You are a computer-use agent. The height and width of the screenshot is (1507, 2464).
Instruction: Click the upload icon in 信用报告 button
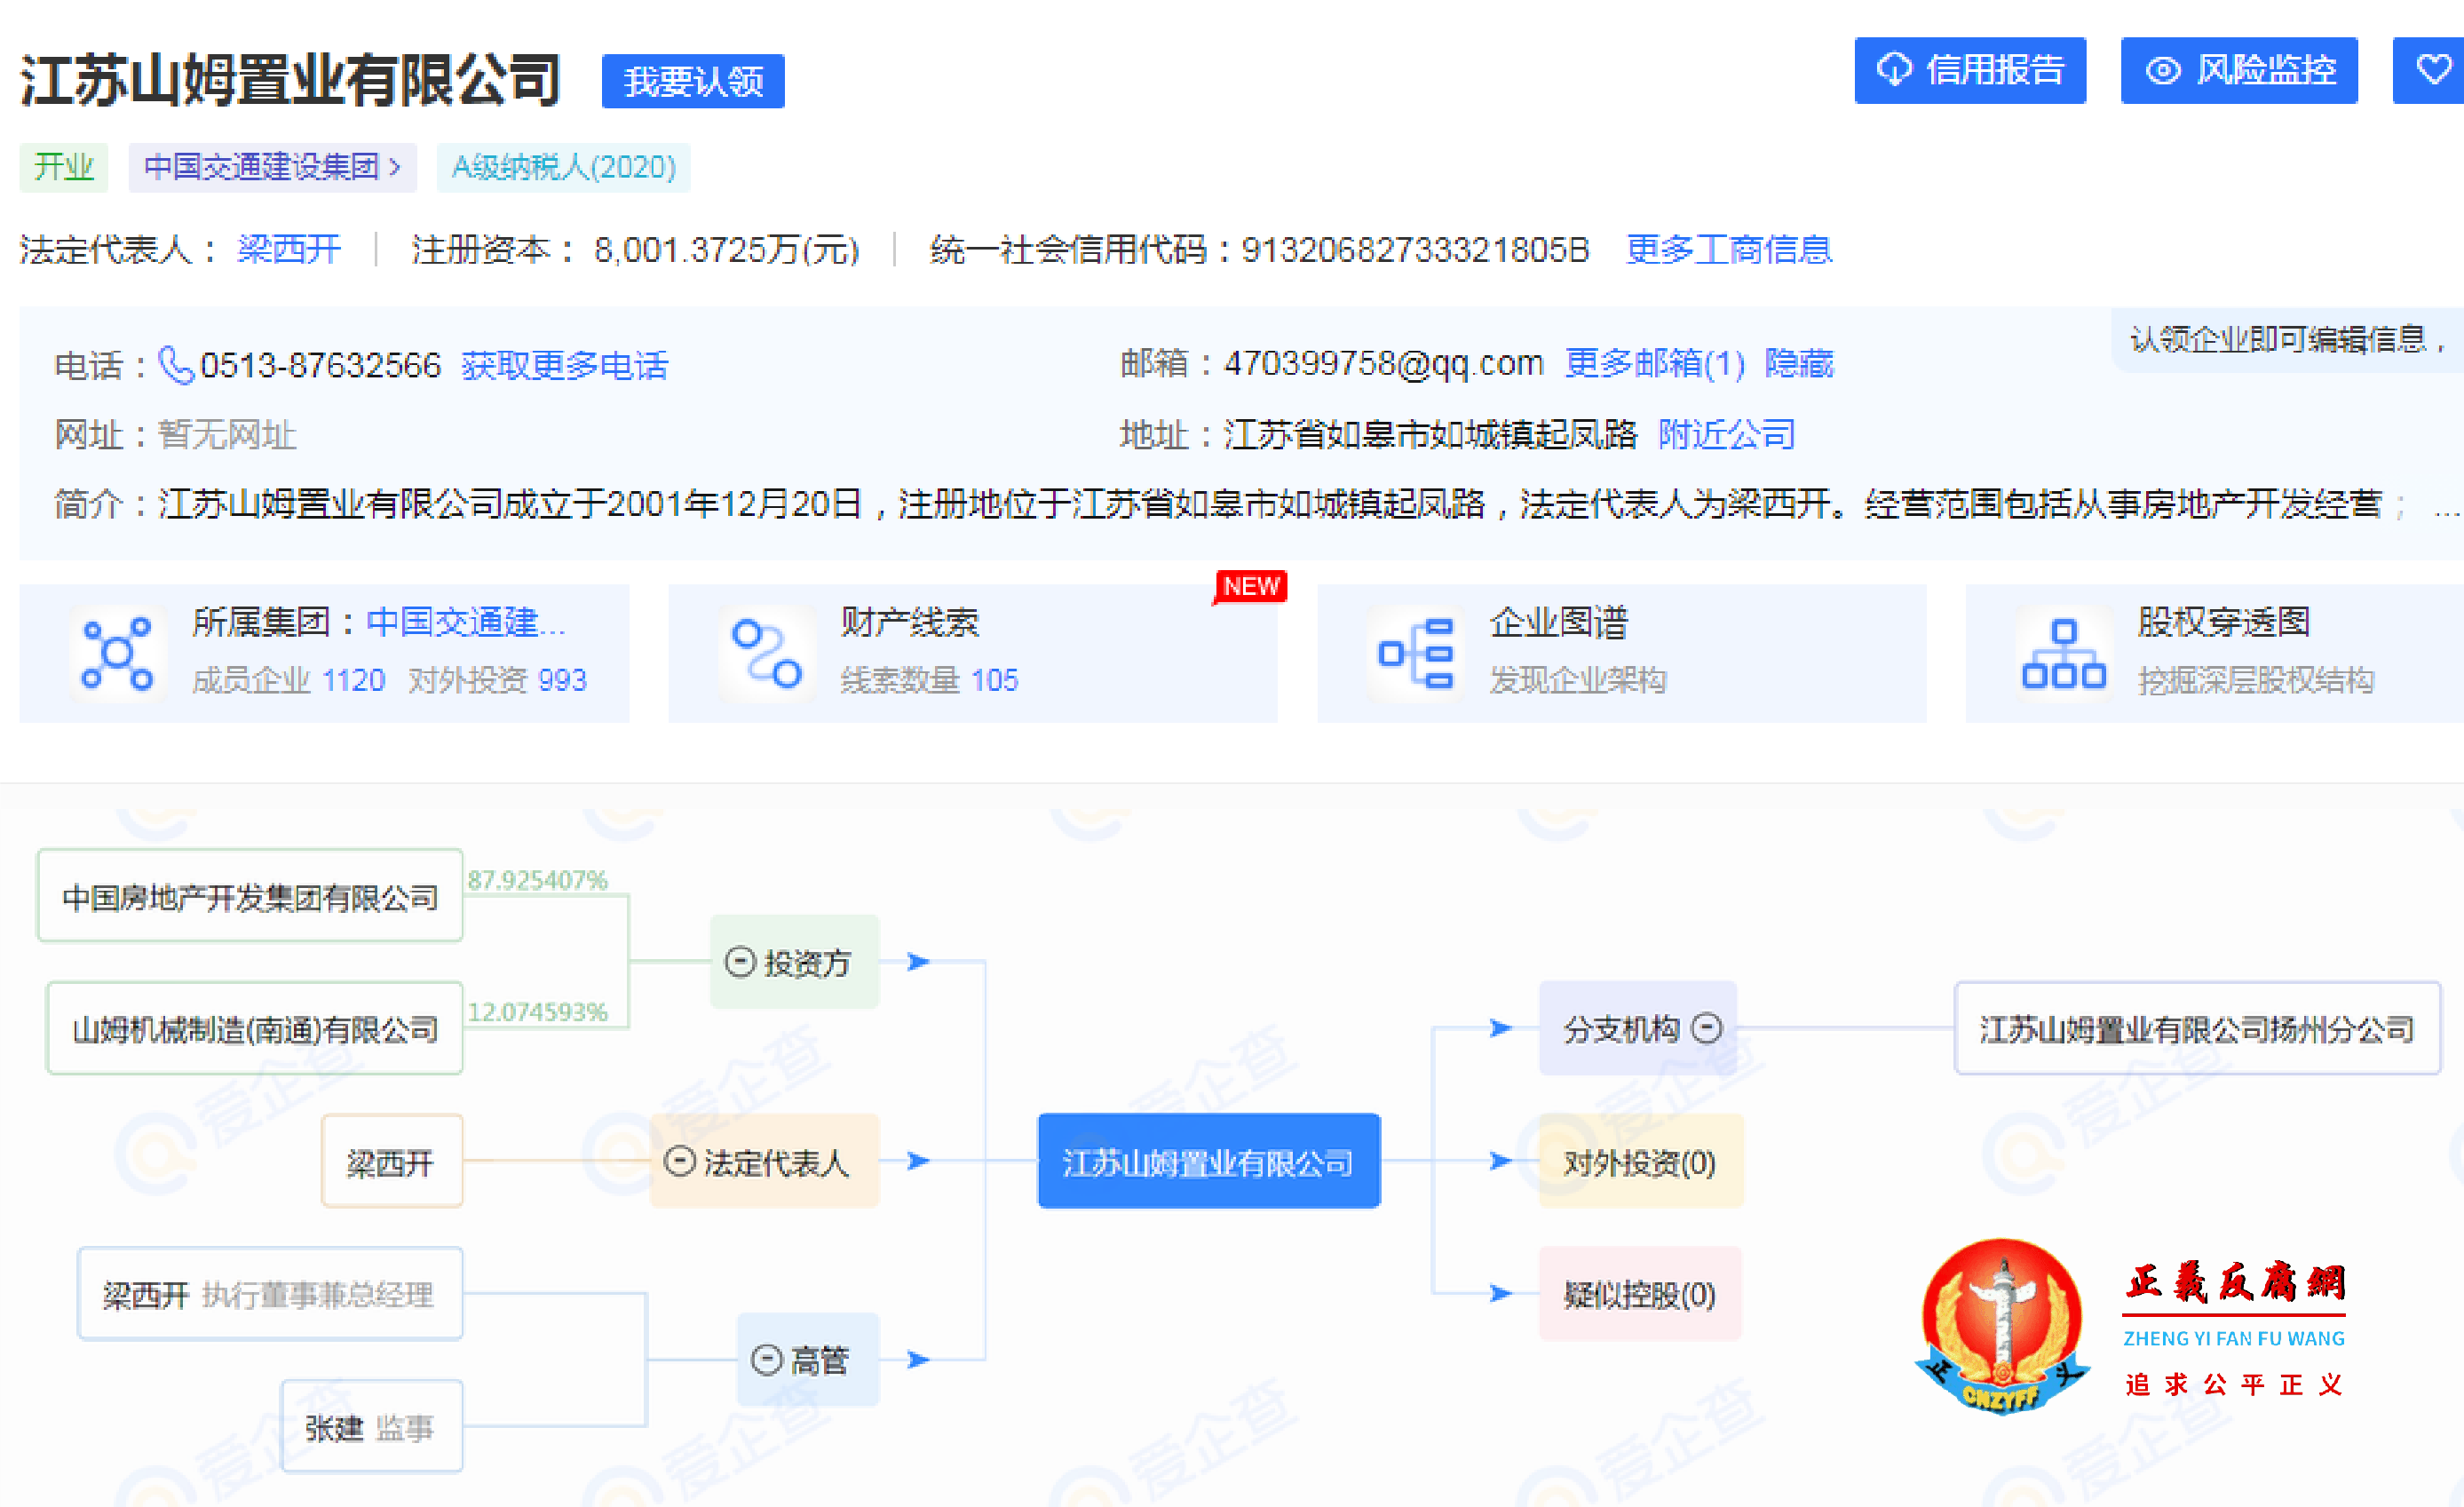point(1895,70)
